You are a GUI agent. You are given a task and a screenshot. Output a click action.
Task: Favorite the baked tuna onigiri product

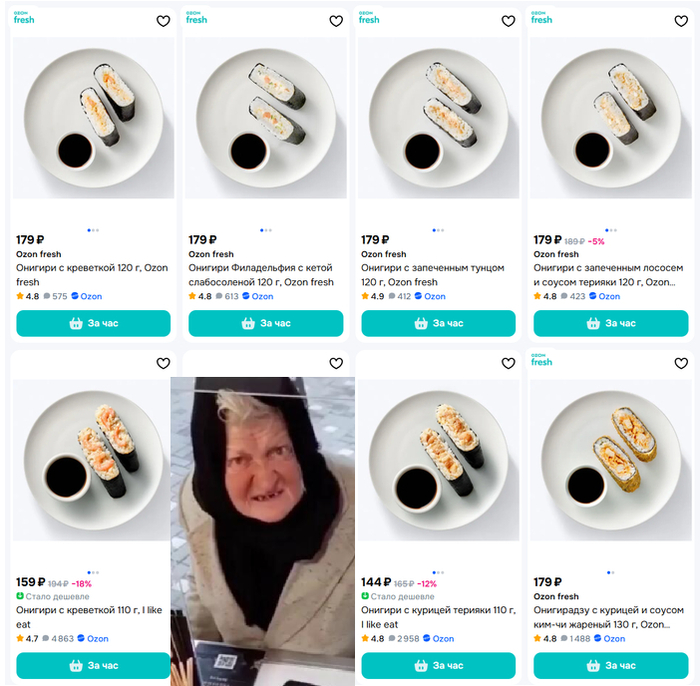(x=508, y=21)
